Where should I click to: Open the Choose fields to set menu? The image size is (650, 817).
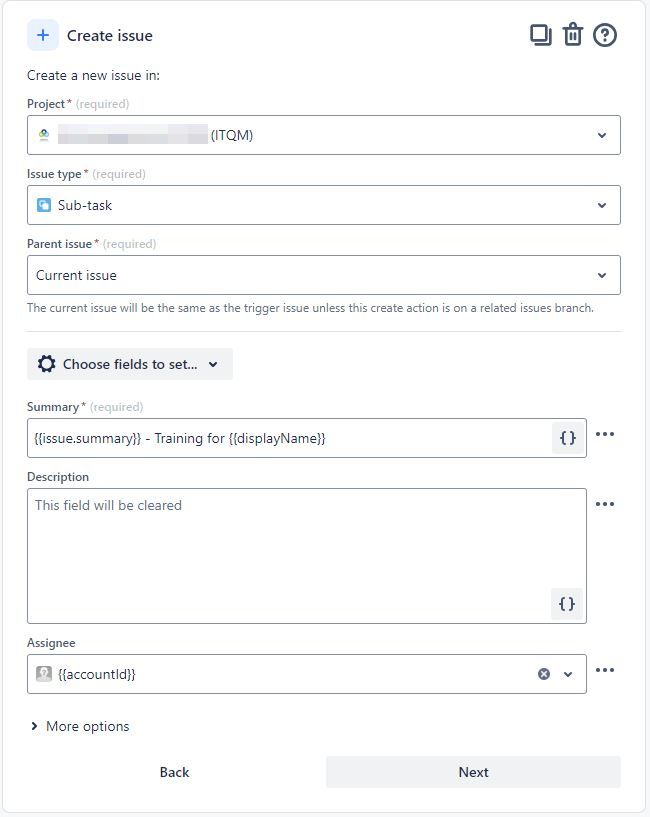129,364
